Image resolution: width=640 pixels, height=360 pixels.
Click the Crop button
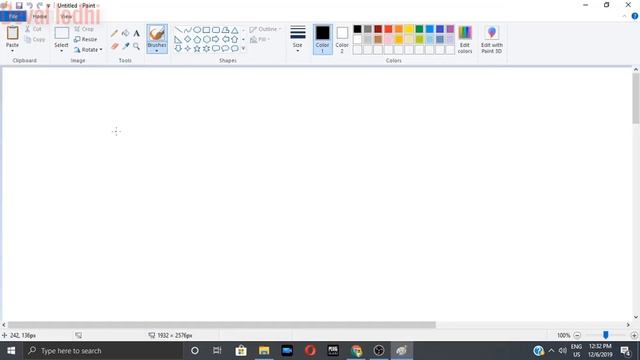(x=84, y=29)
